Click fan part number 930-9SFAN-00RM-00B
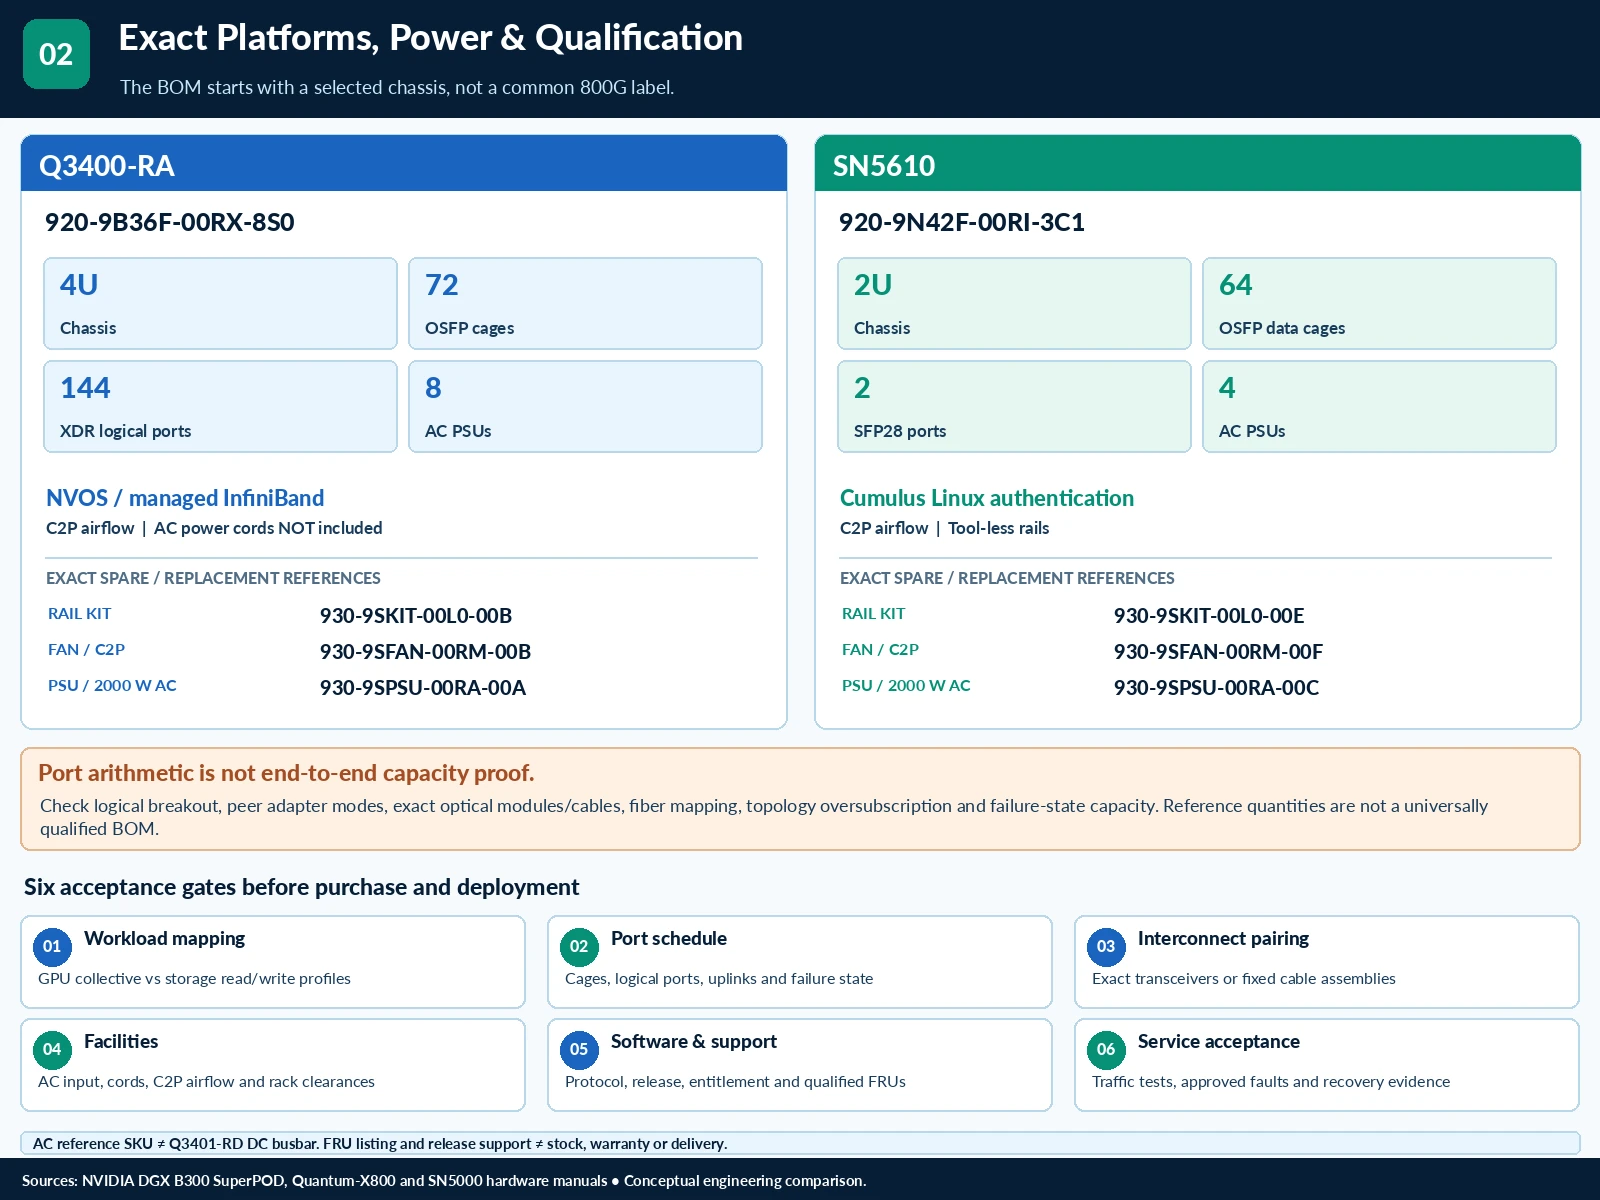This screenshot has height=1200, width=1600. point(425,652)
